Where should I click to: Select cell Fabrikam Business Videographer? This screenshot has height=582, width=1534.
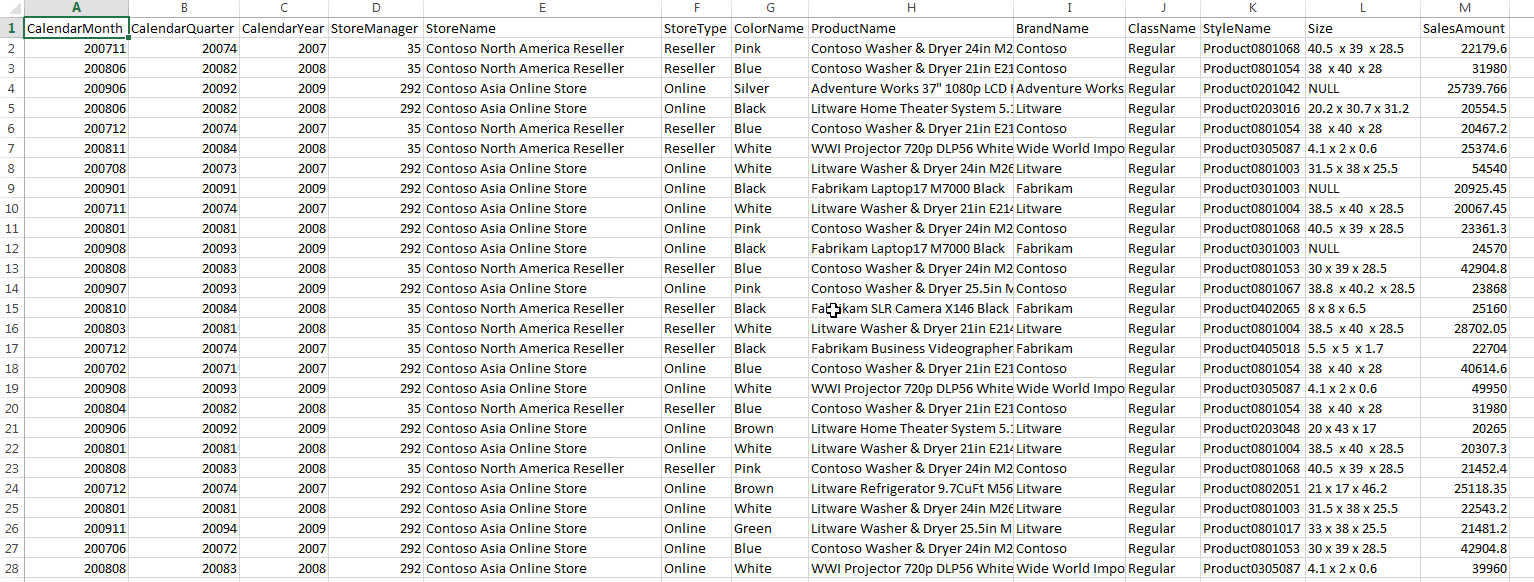tap(910, 348)
